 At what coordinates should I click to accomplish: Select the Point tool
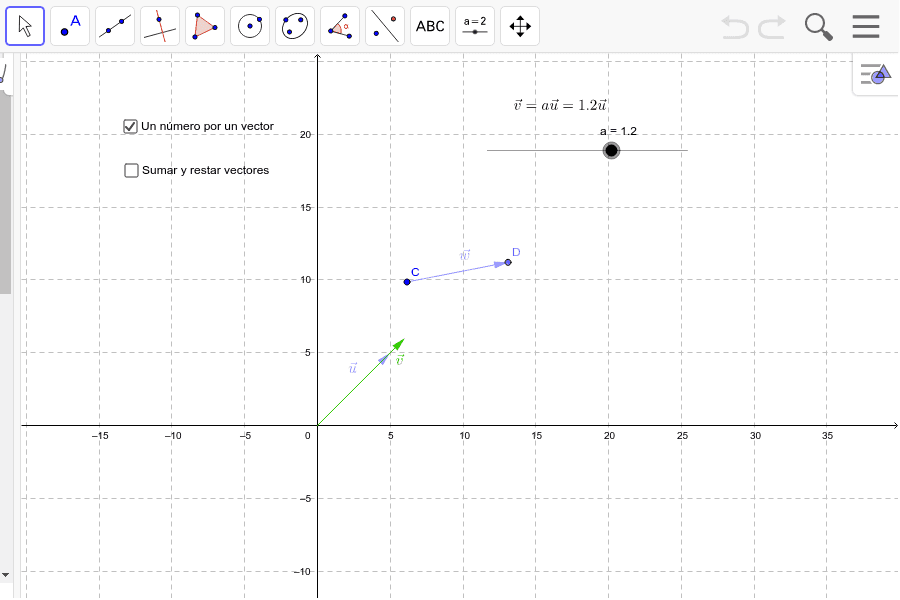point(70,26)
